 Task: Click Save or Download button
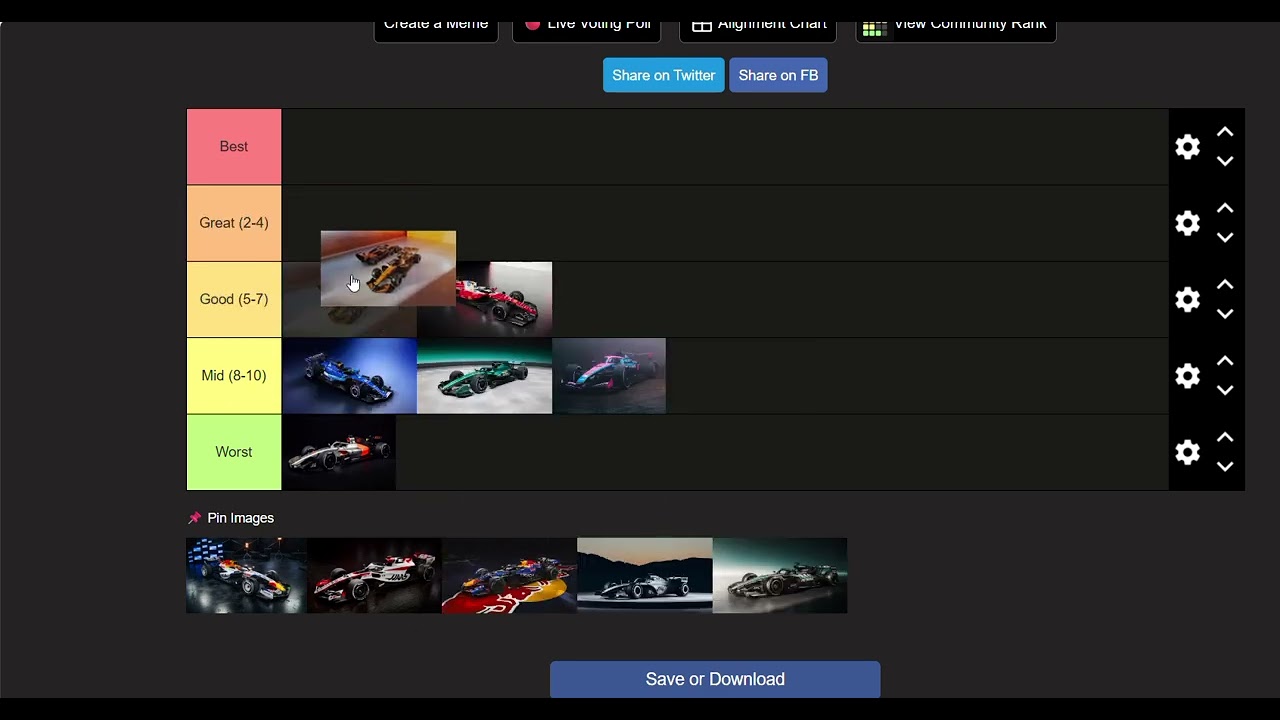715,679
